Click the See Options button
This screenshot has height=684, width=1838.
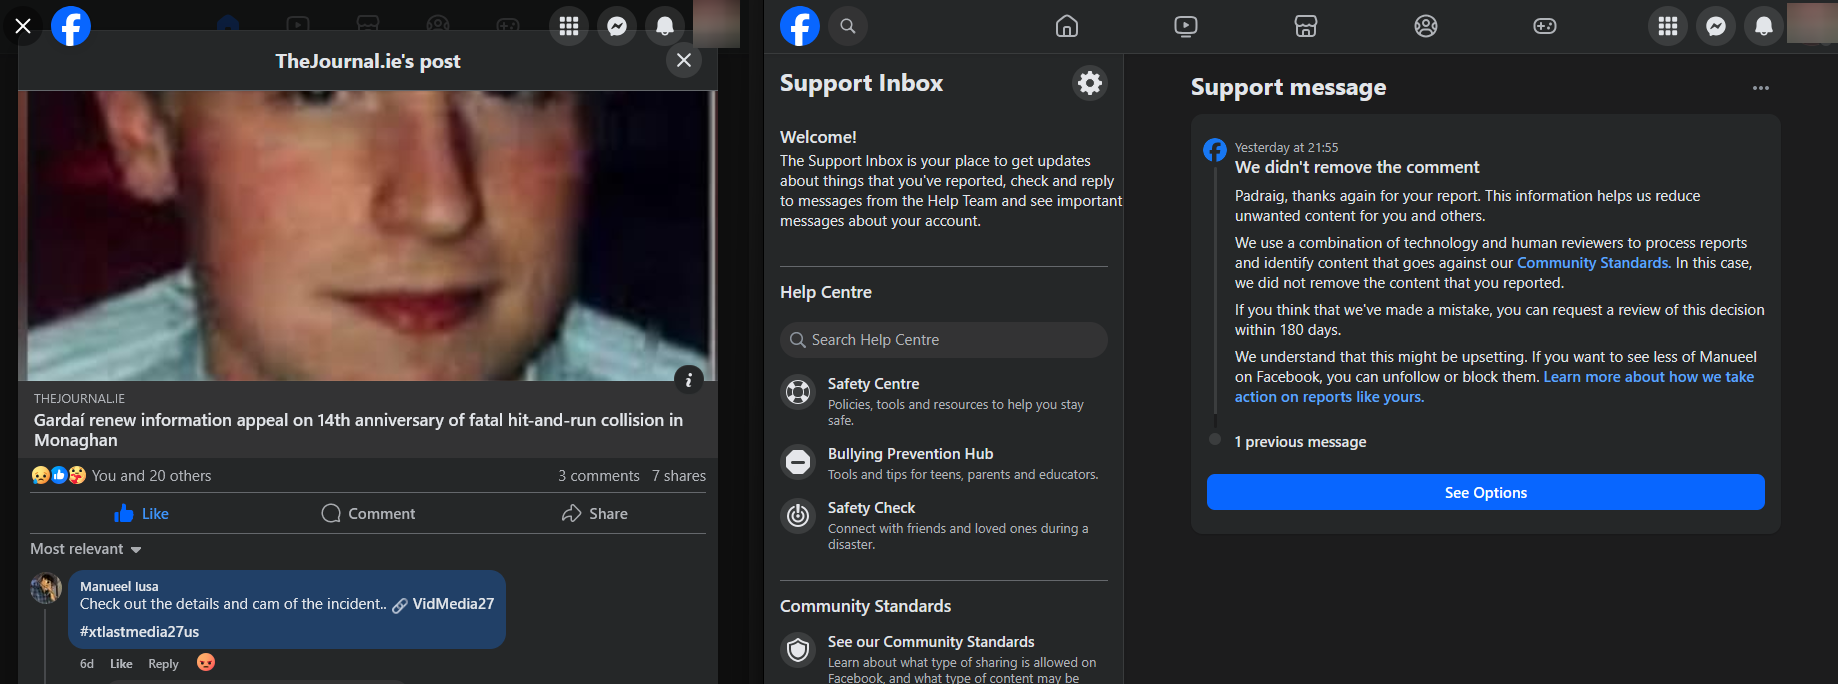[1485, 492]
